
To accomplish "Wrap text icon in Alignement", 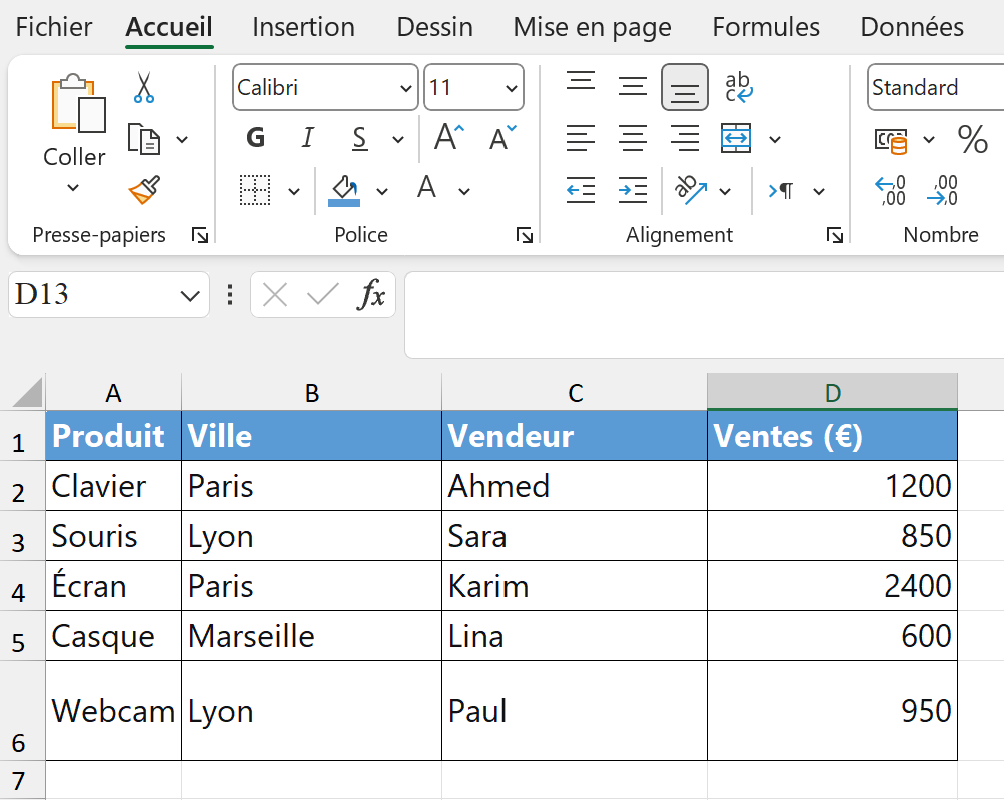I will click(x=738, y=86).
